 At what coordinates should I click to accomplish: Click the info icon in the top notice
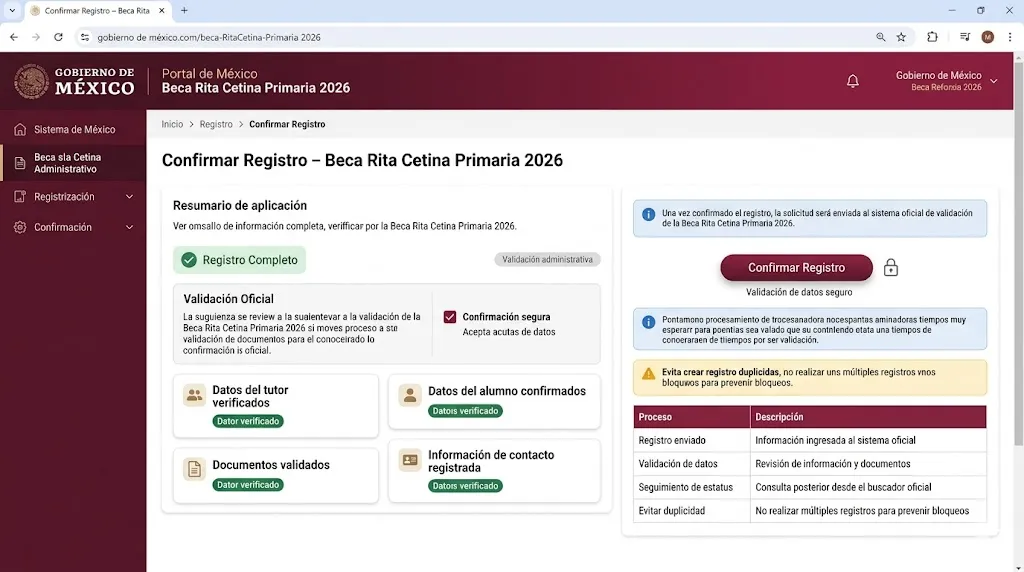(648, 214)
